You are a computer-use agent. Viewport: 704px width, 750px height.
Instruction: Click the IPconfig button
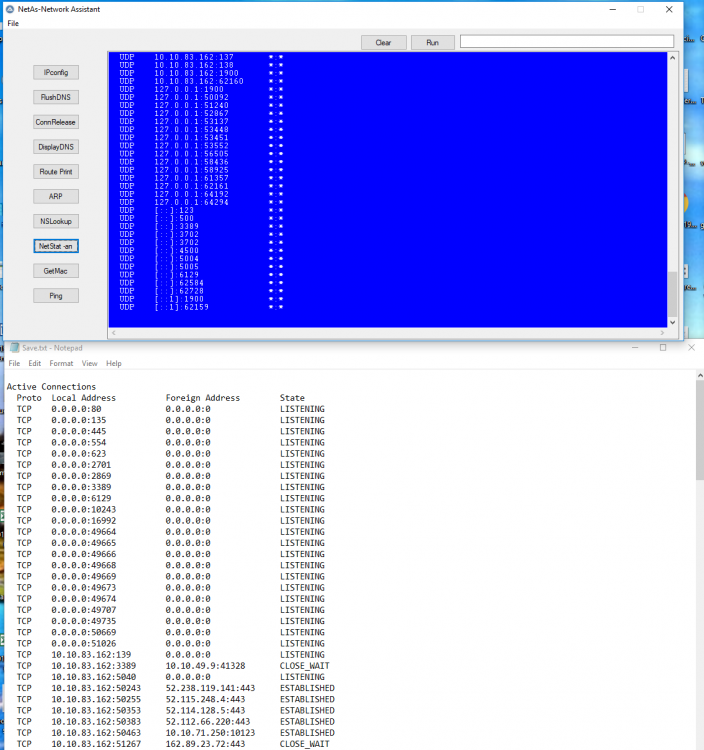[x=56, y=72]
